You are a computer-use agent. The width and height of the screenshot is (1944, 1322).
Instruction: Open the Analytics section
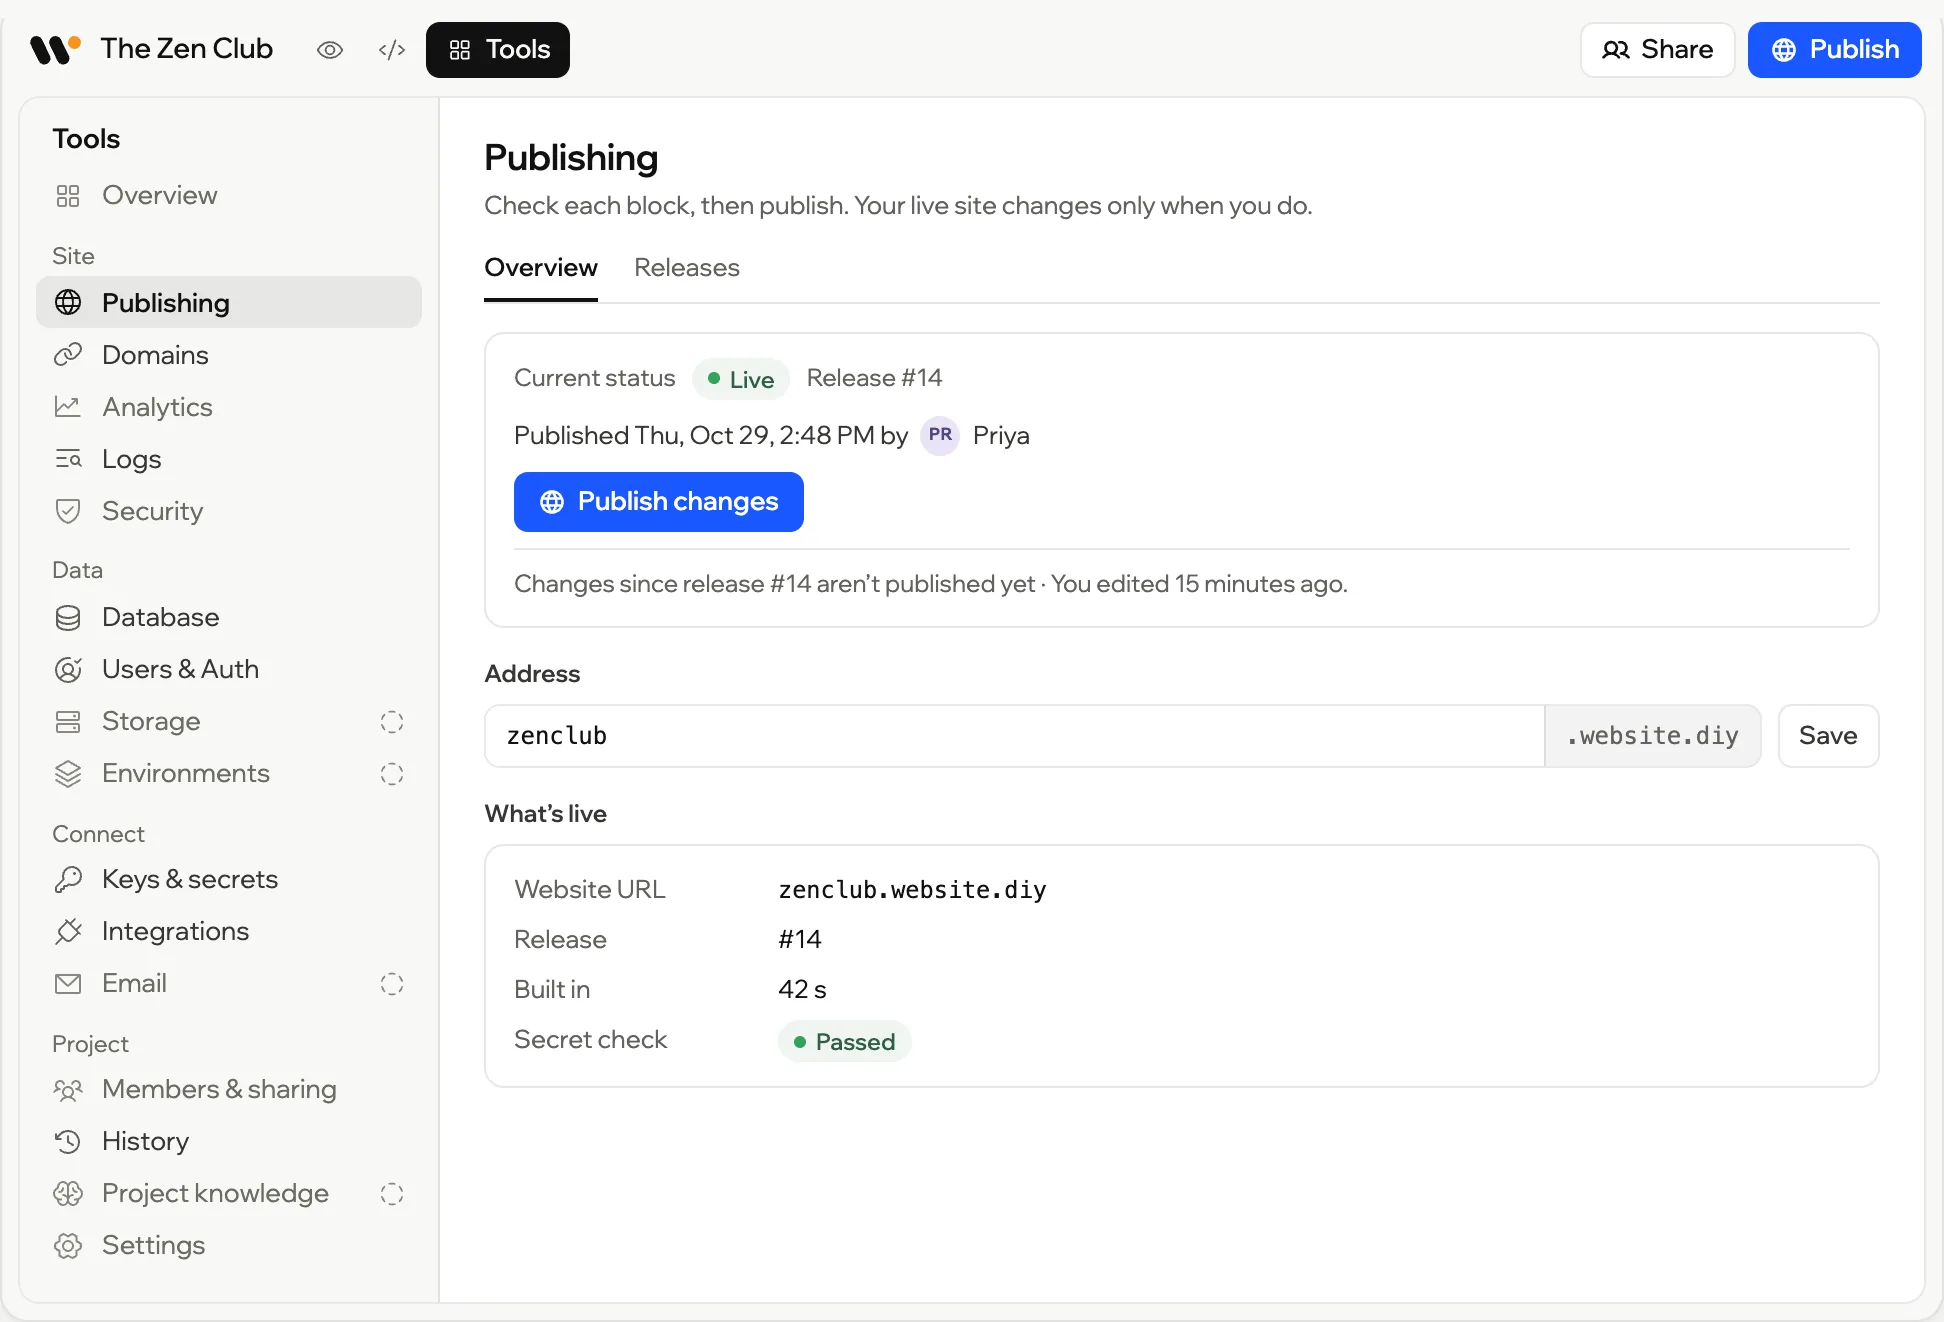pos(229,407)
